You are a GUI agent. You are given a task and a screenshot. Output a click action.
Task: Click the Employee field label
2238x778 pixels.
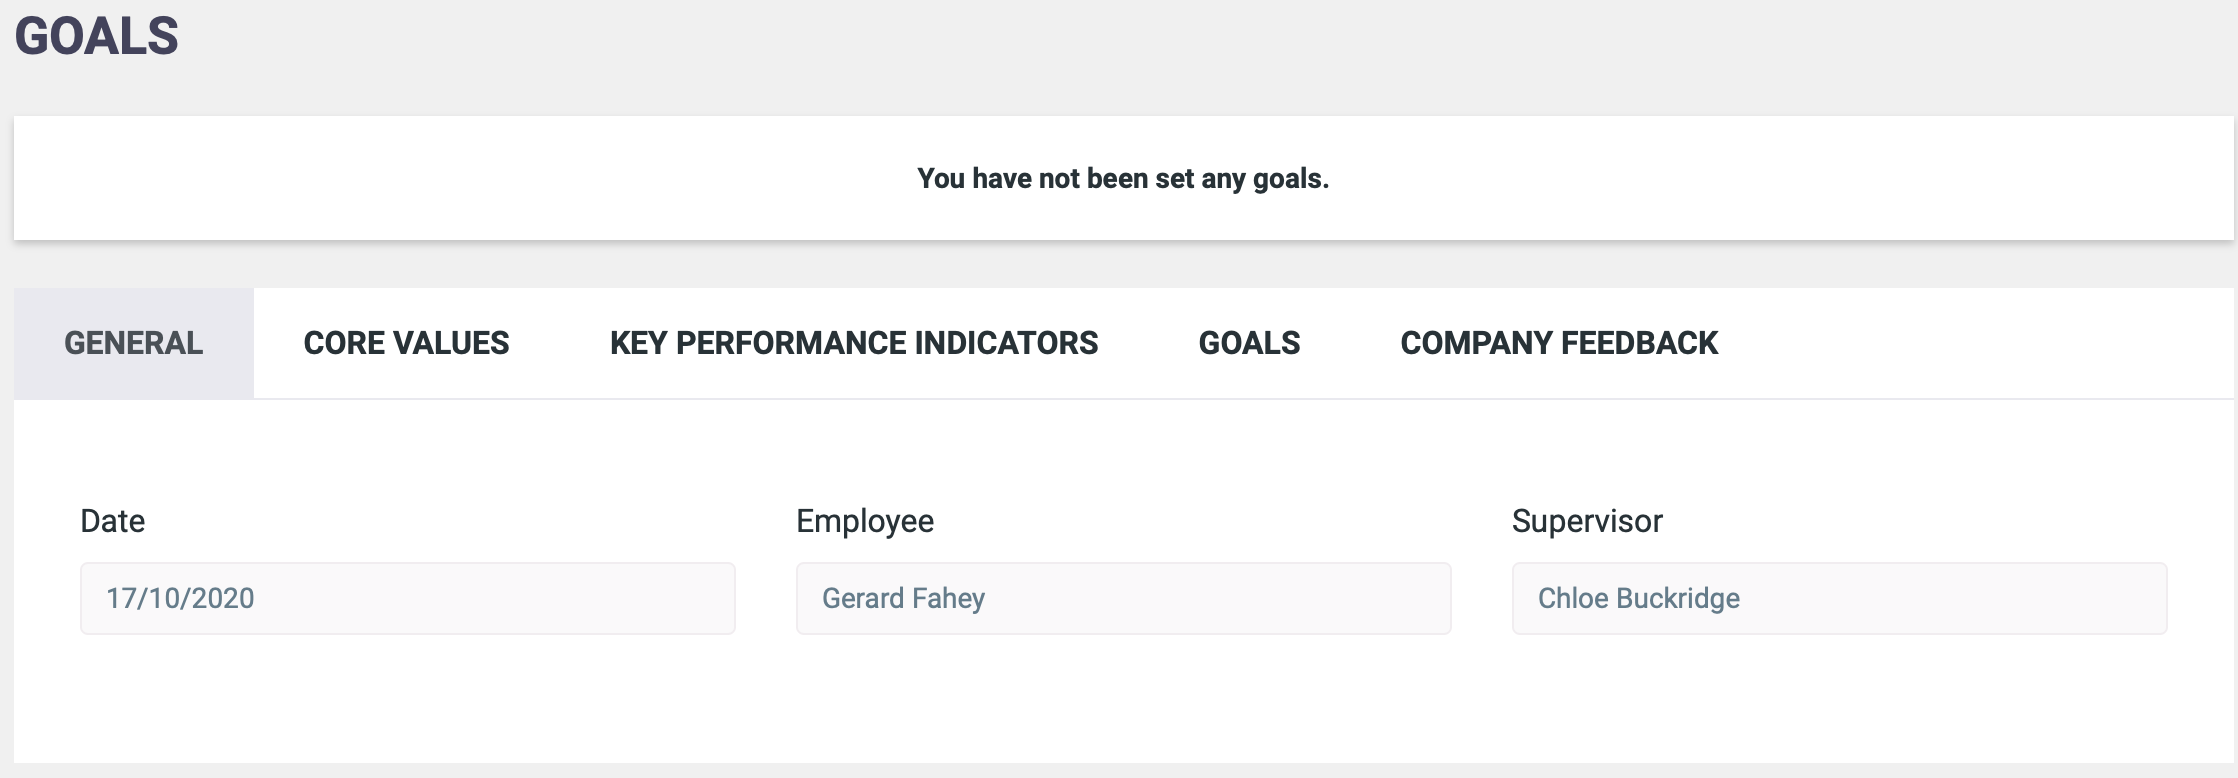865,521
